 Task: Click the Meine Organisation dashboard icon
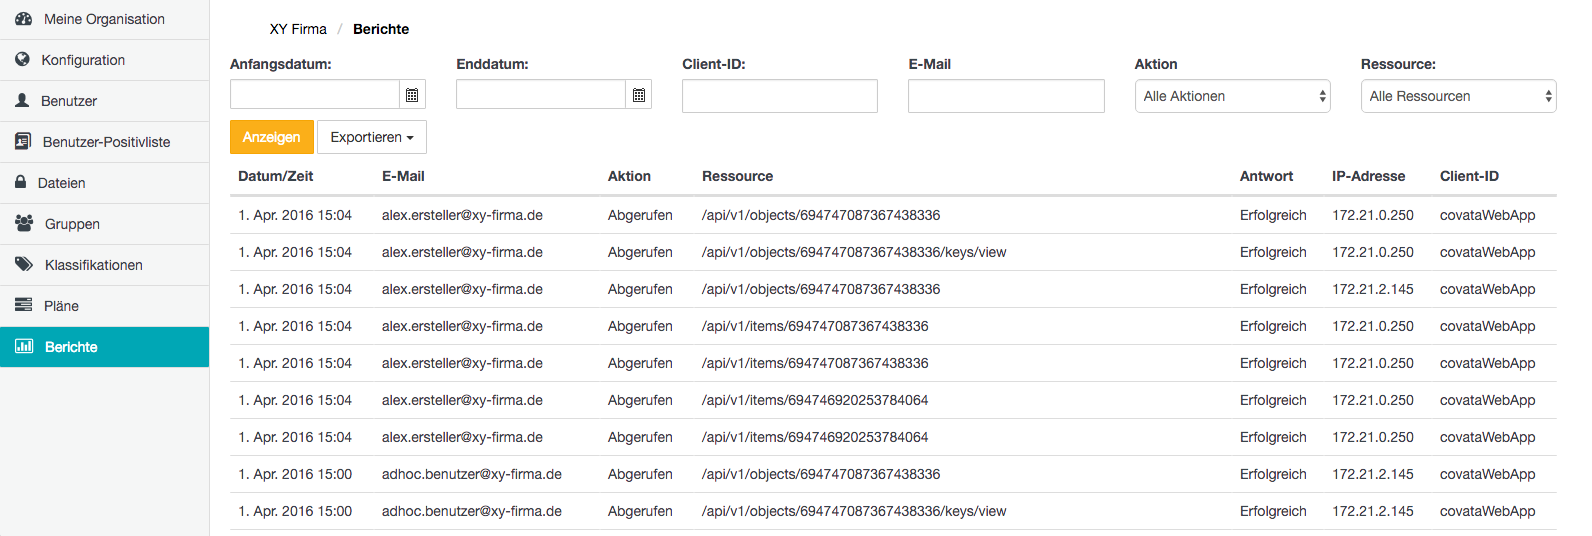[x=24, y=19]
